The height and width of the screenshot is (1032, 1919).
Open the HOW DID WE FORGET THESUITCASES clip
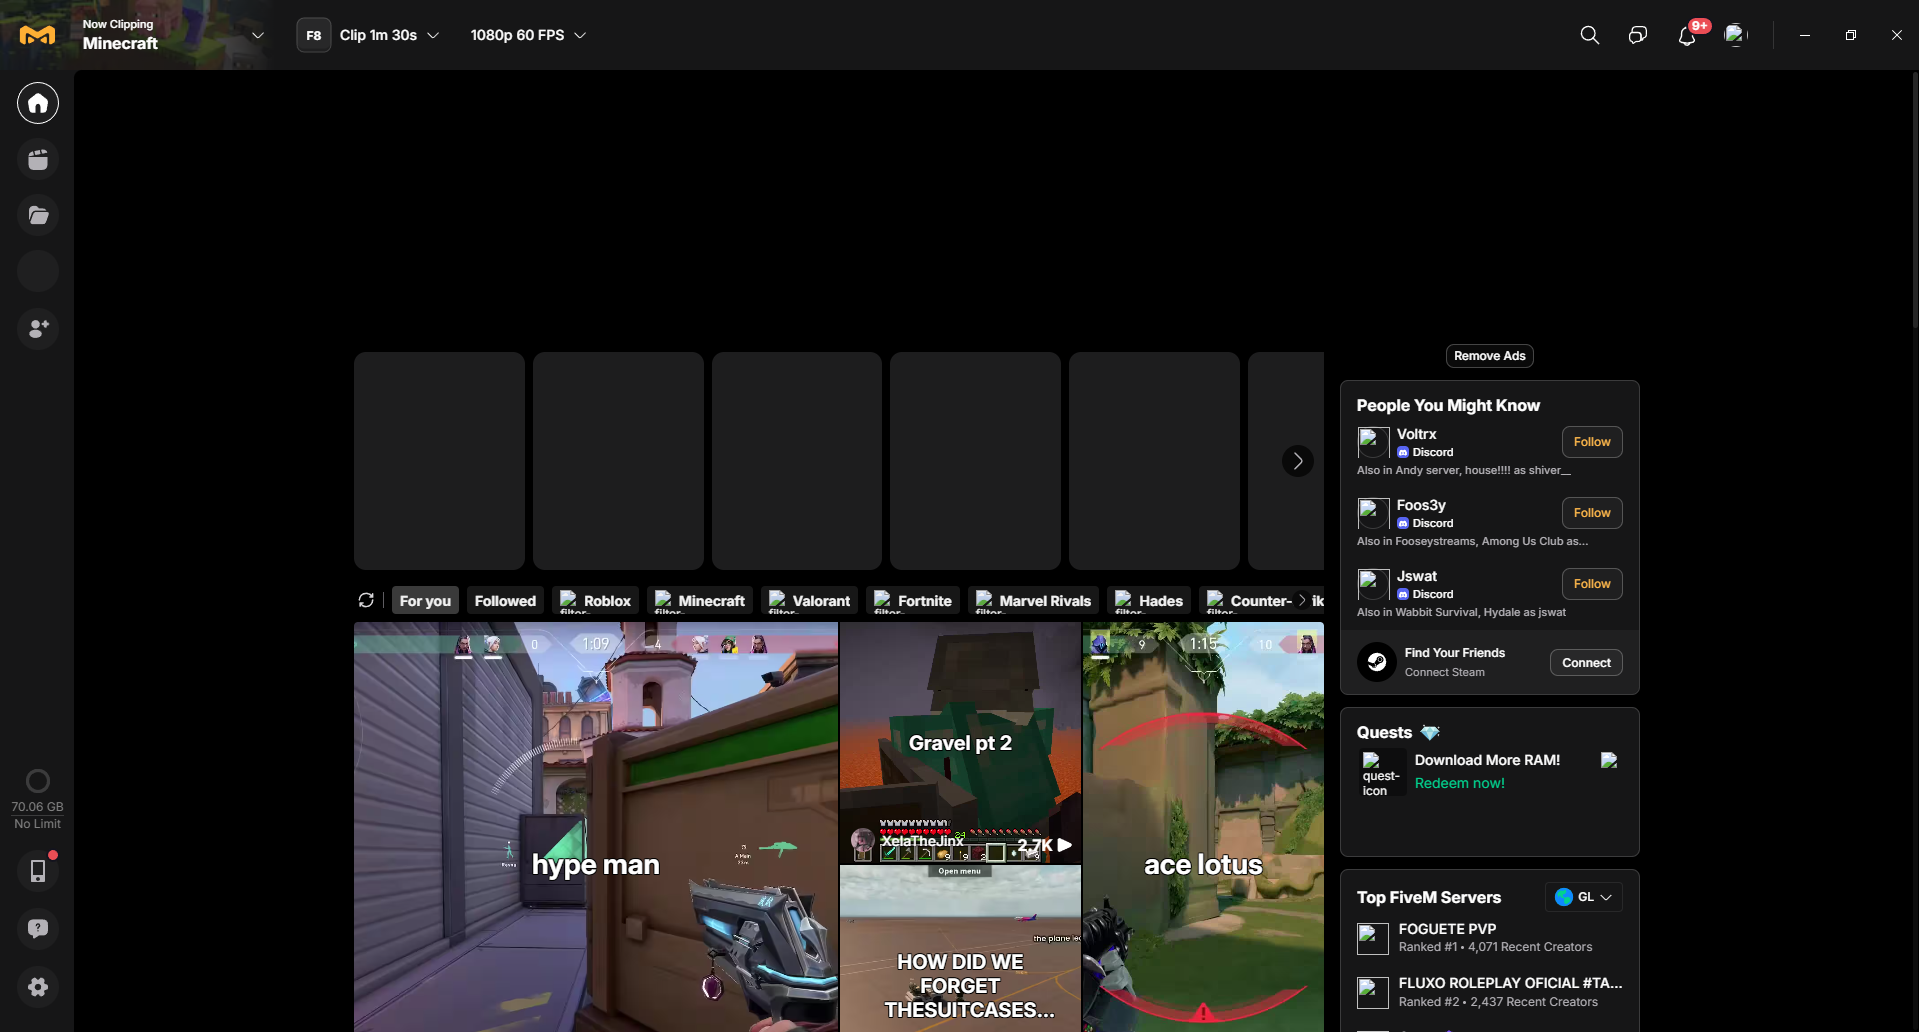click(x=960, y=949)
